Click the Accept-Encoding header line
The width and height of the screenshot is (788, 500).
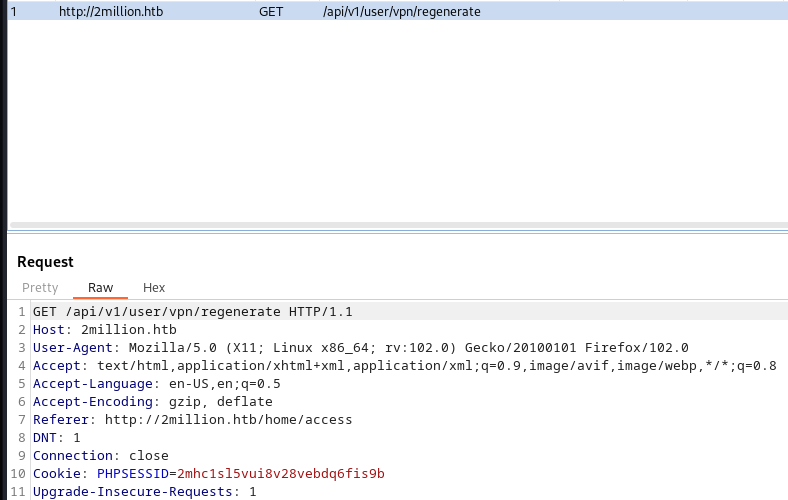(152, 402)
